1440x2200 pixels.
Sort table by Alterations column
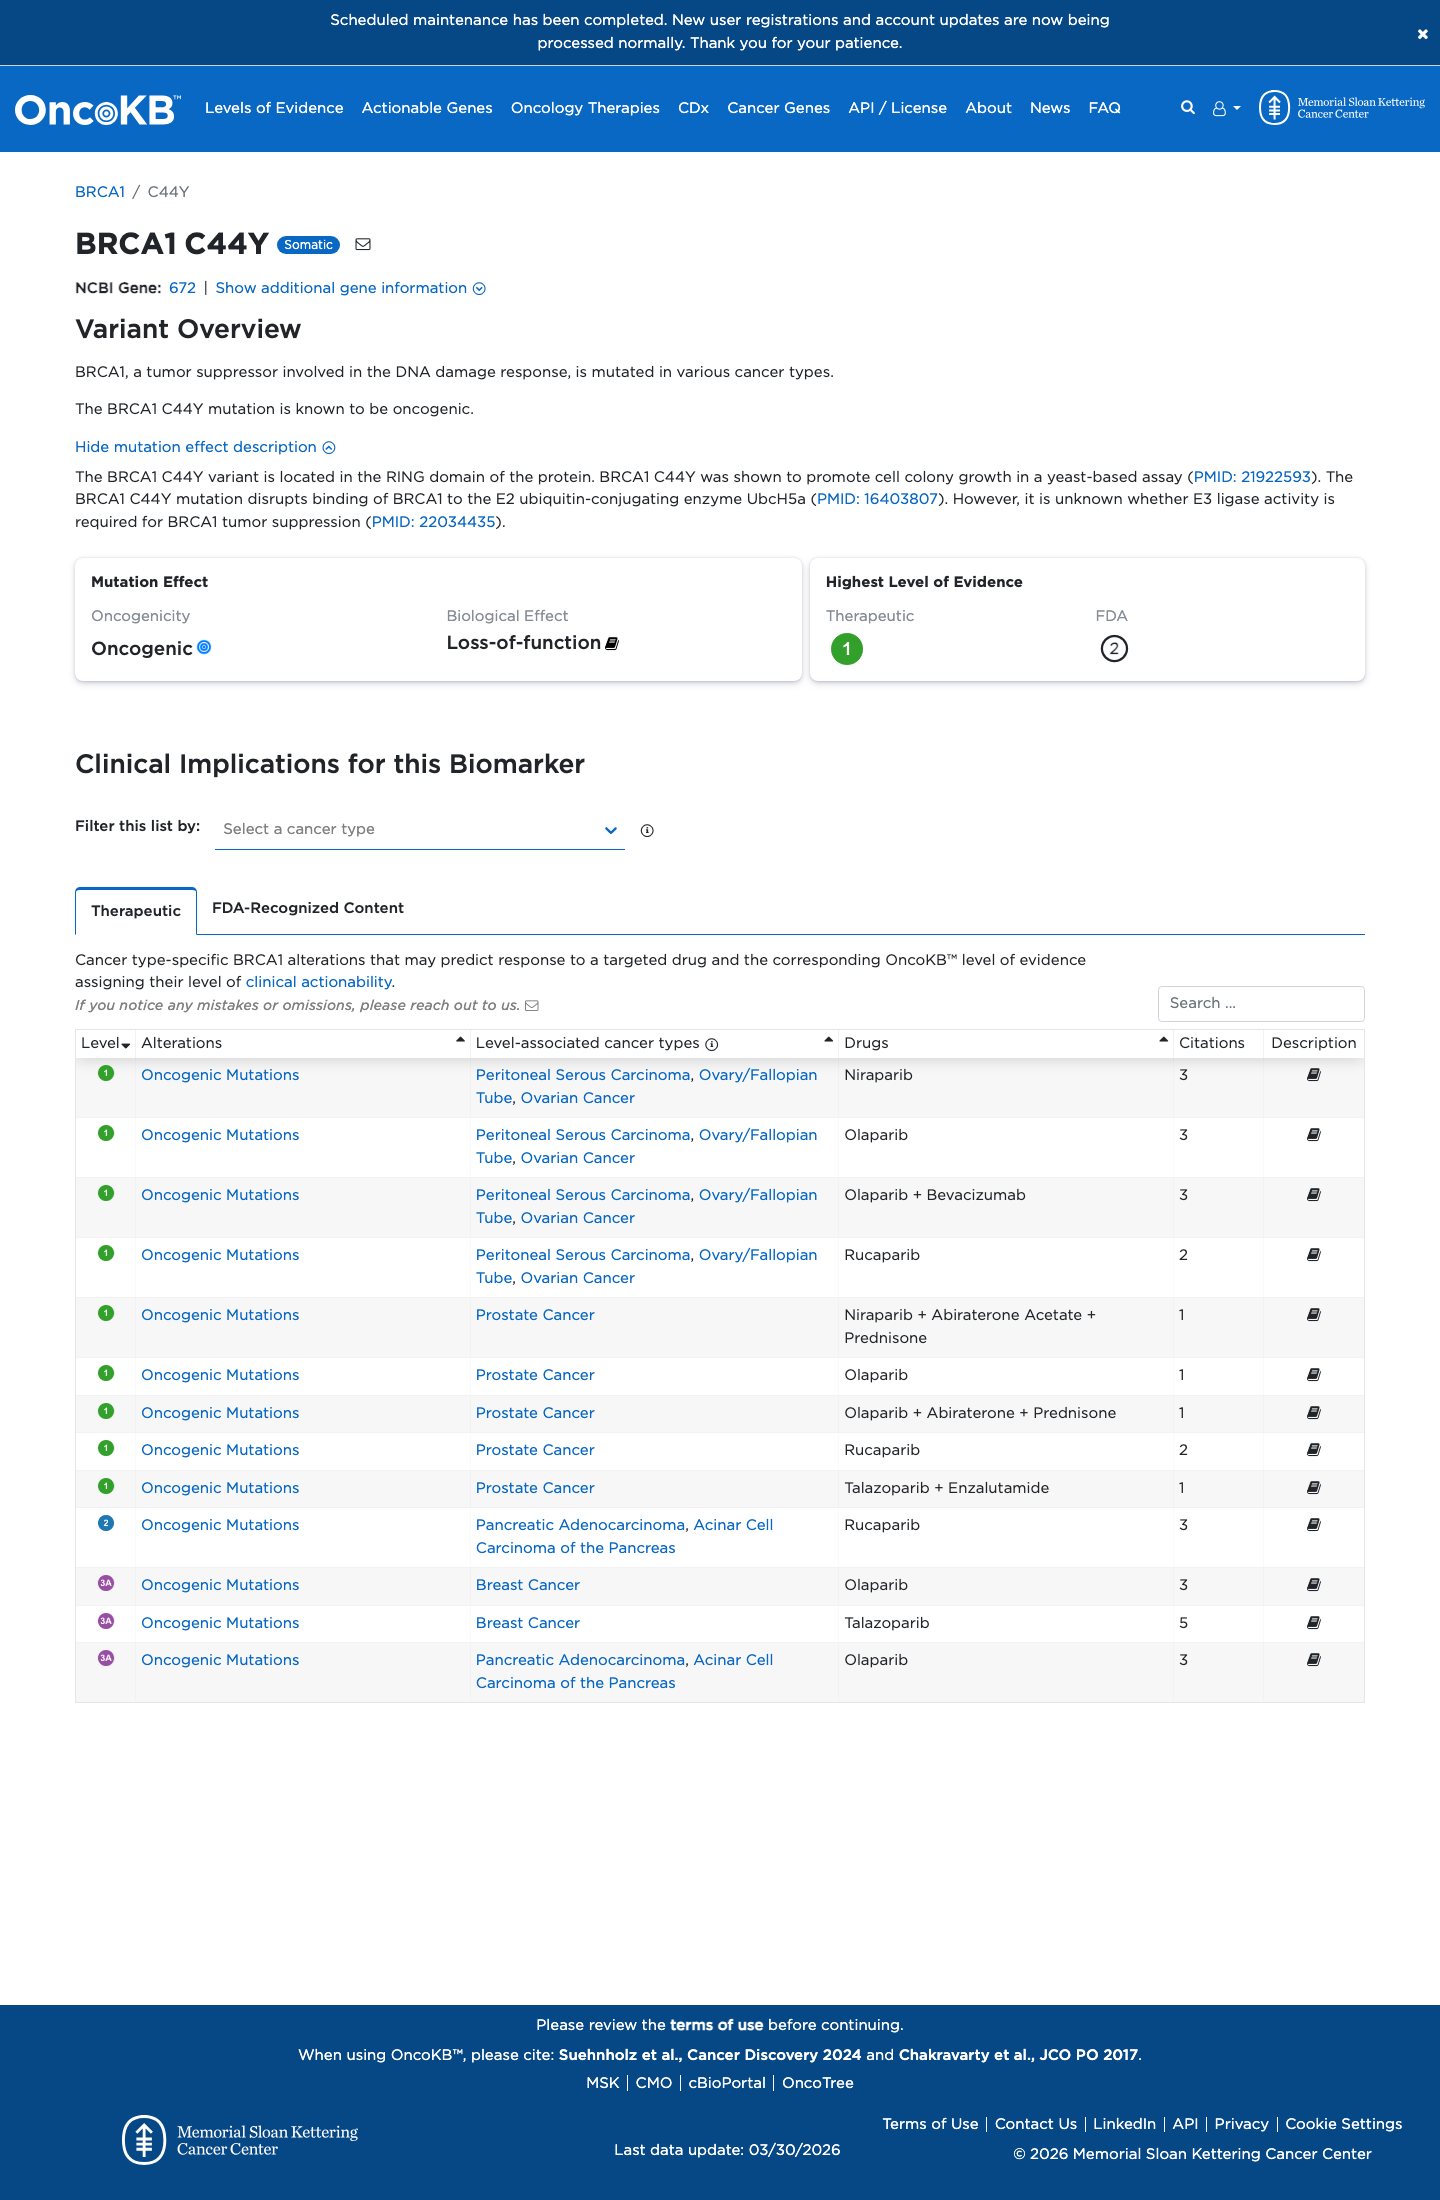pyautogui.click(x=303, y=1043)
